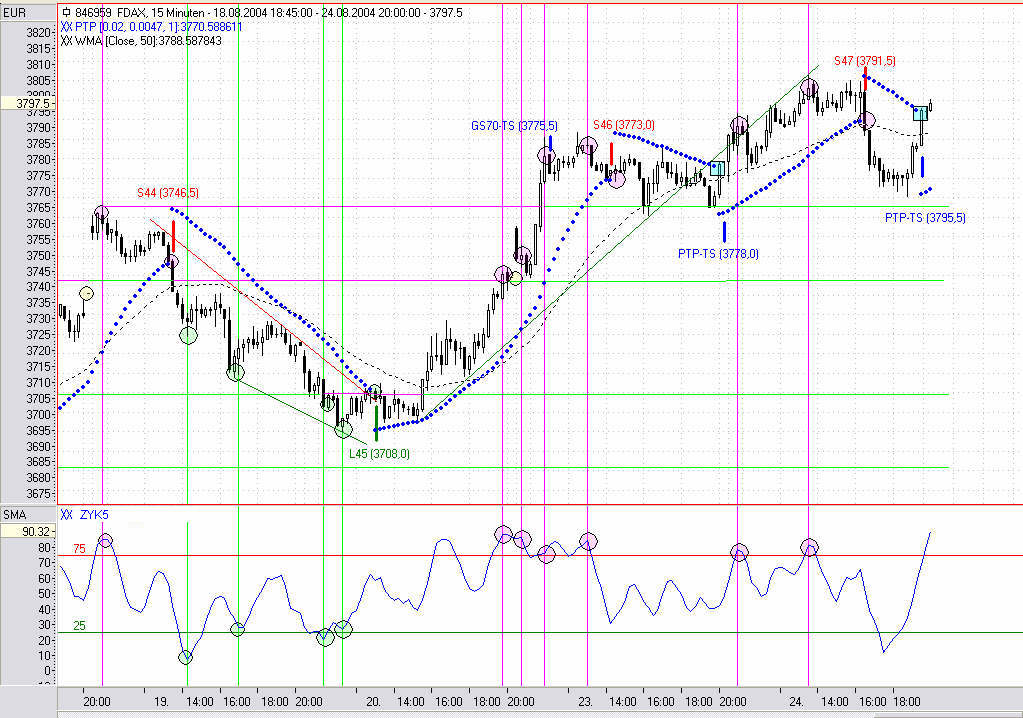Image resolution: width=1023 pixels, height=718 pixels.
Task: Select the current price tag 3797.5 on axis
Action: [x=29, y=103]
